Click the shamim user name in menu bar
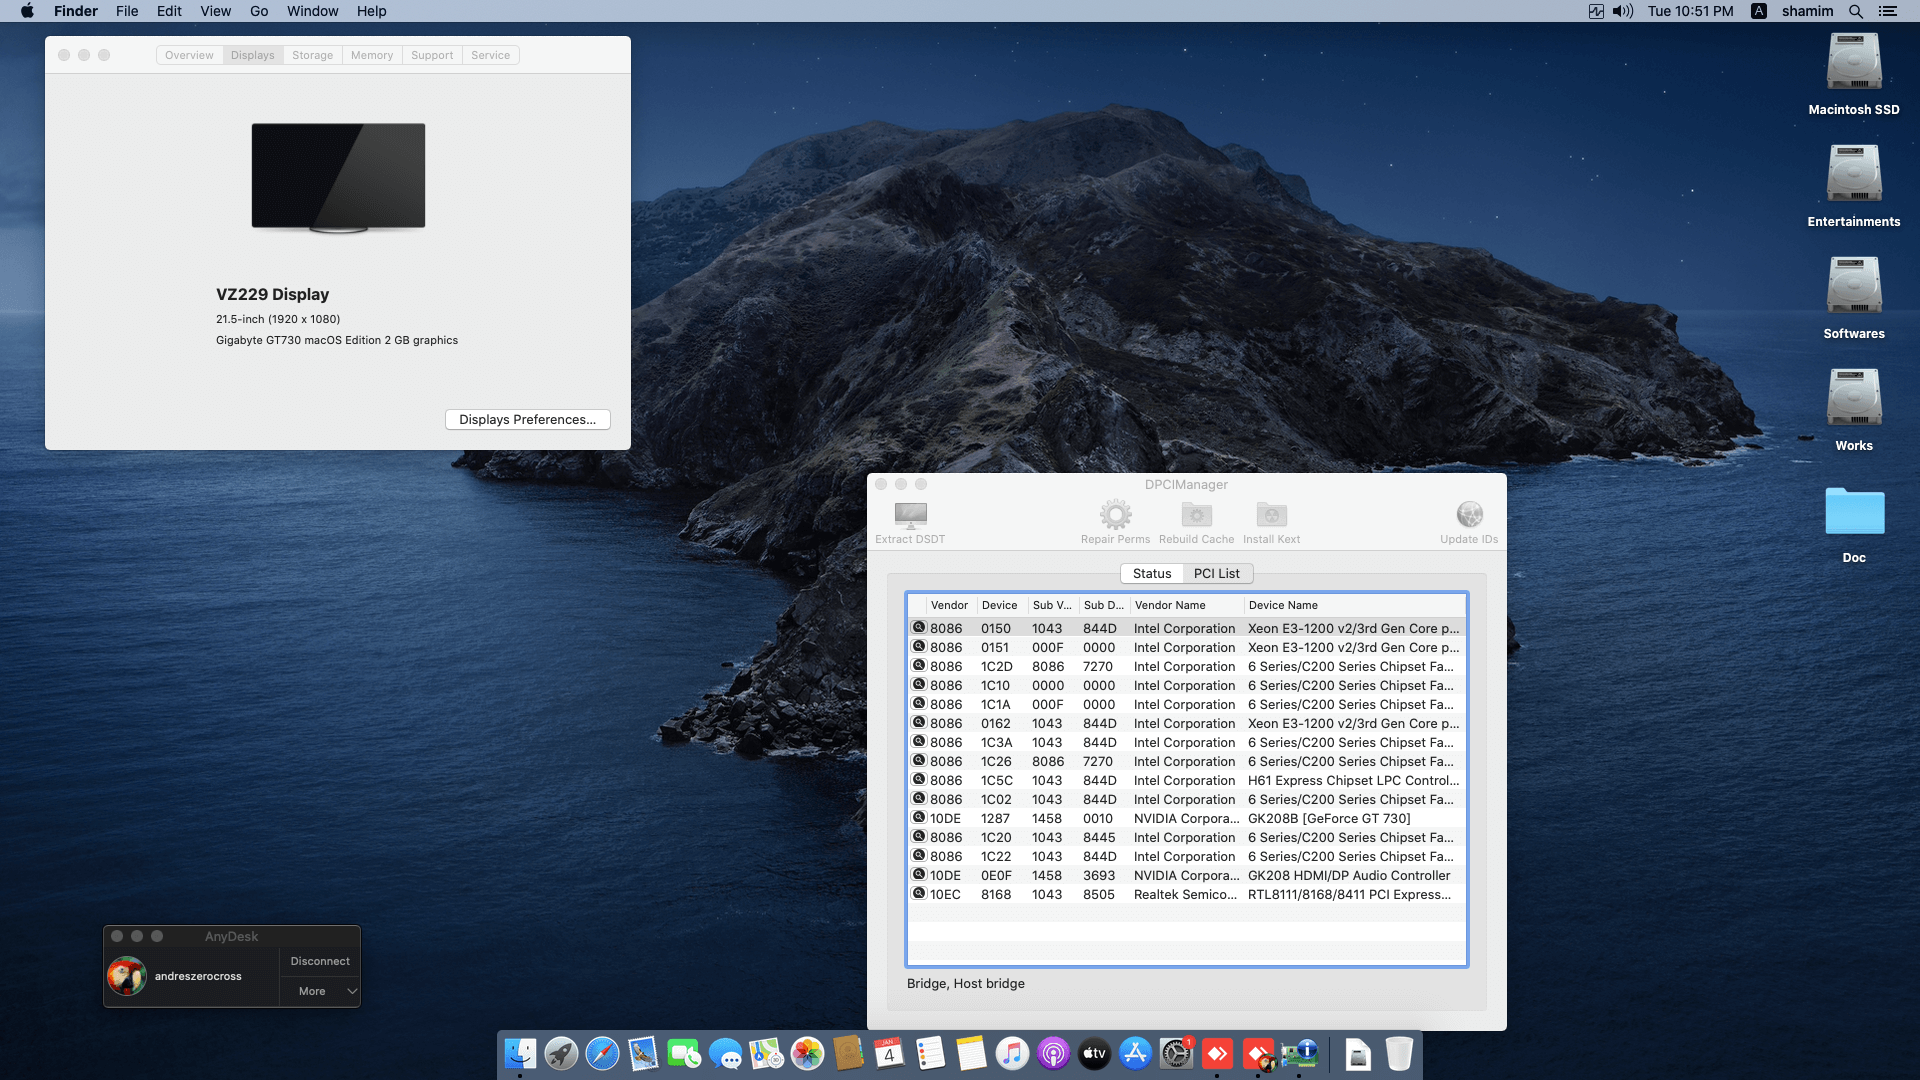 click(1807, 11)
